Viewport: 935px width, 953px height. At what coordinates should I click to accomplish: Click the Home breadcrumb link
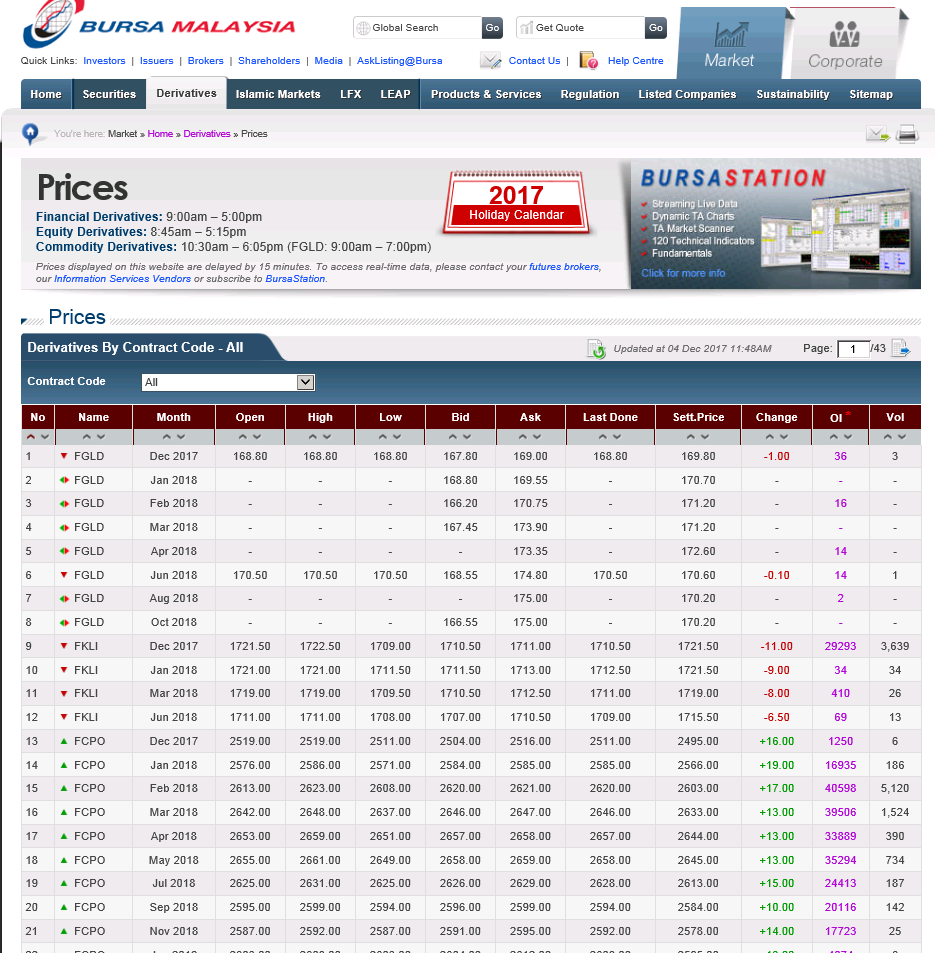[160, 134]
